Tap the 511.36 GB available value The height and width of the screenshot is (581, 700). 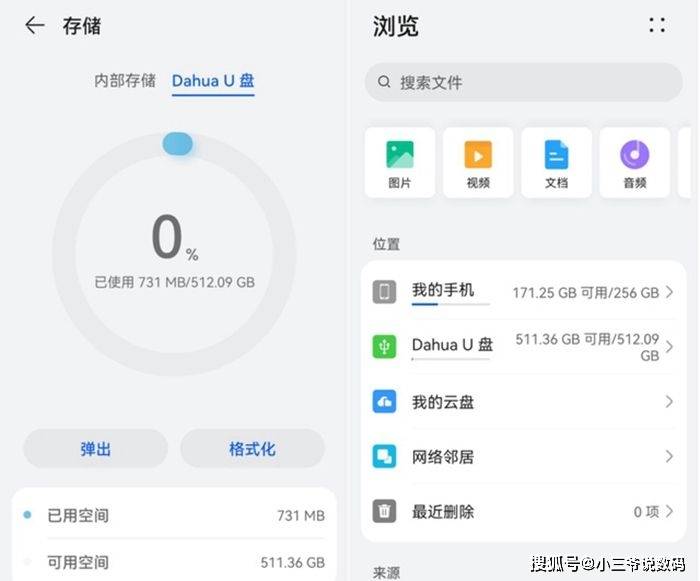tap(293, 562)
